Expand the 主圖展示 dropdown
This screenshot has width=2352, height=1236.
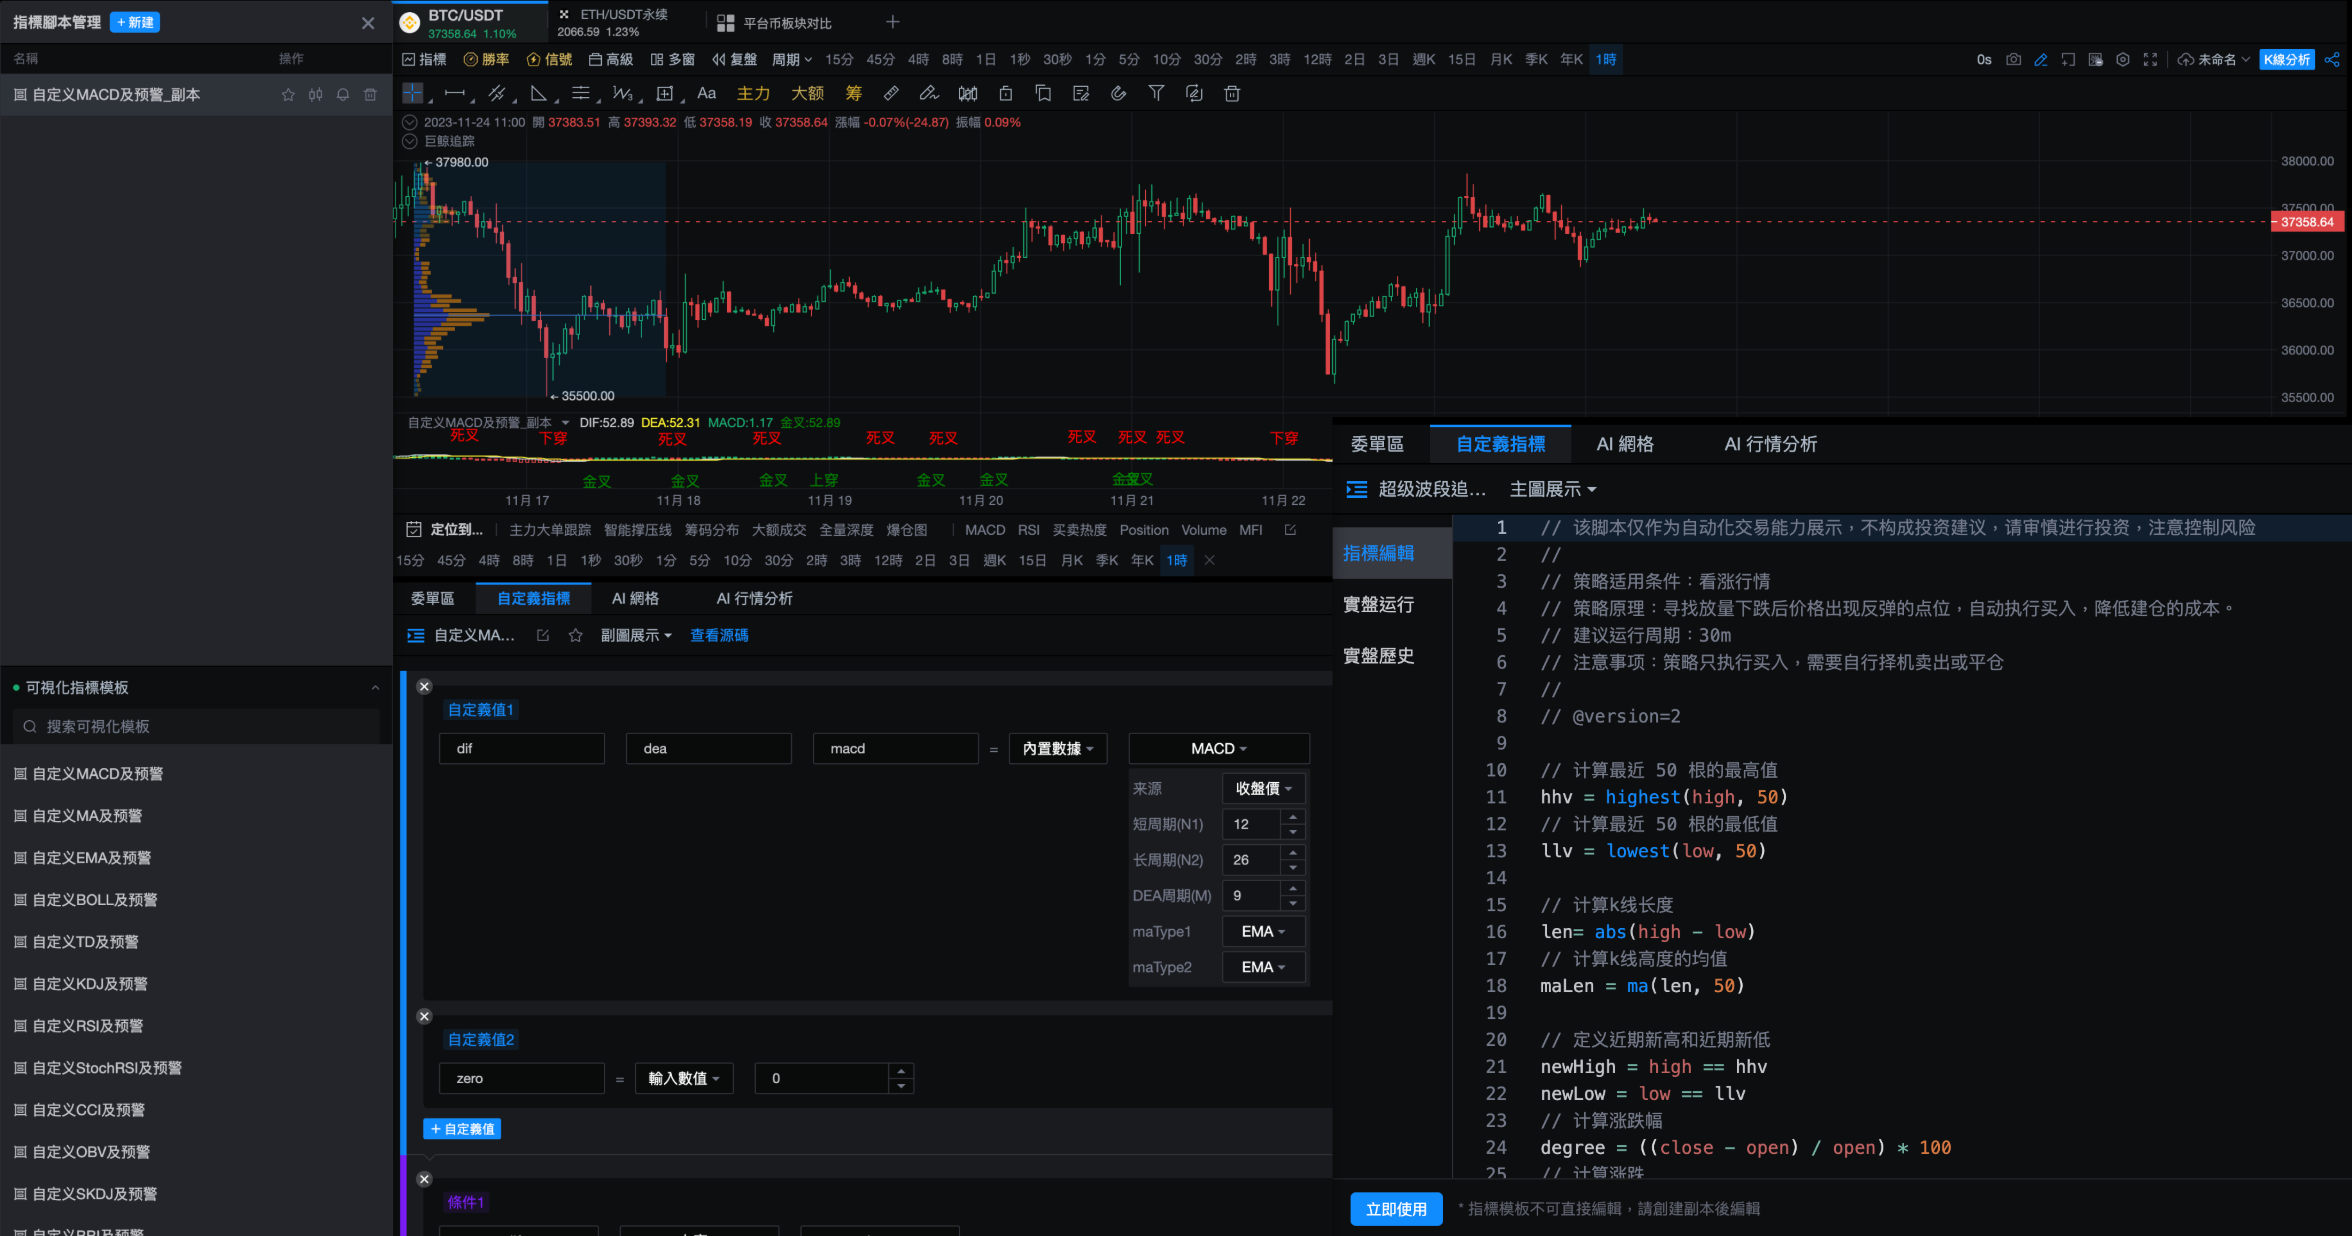tap(1552, 489)
